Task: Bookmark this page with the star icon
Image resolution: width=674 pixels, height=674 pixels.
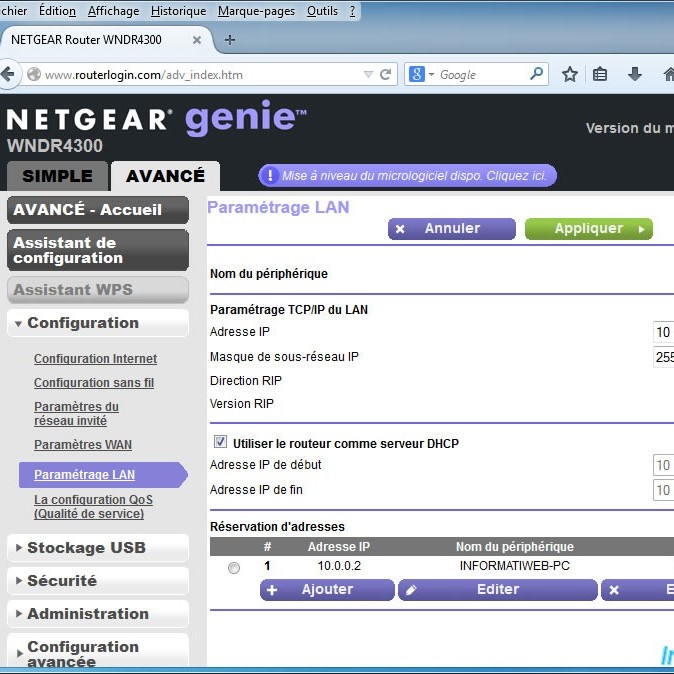Action: [x=570, y=74]
